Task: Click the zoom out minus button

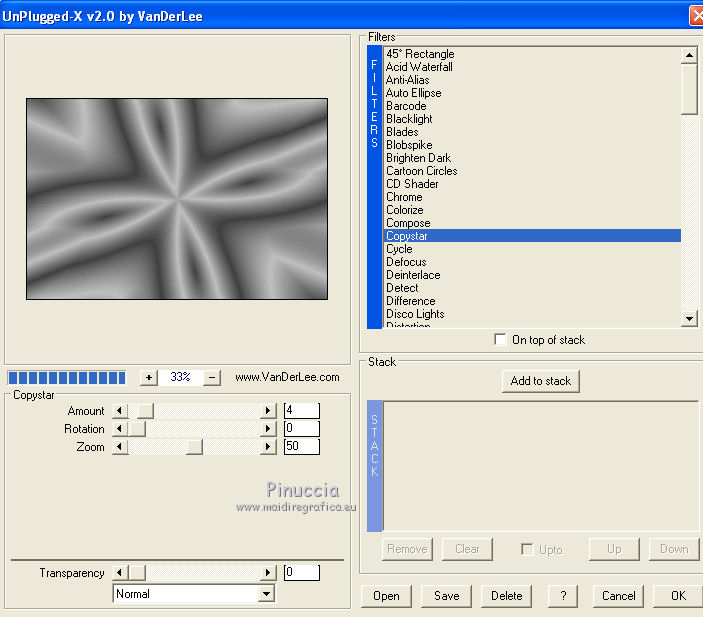Action: tap(211, 378)
